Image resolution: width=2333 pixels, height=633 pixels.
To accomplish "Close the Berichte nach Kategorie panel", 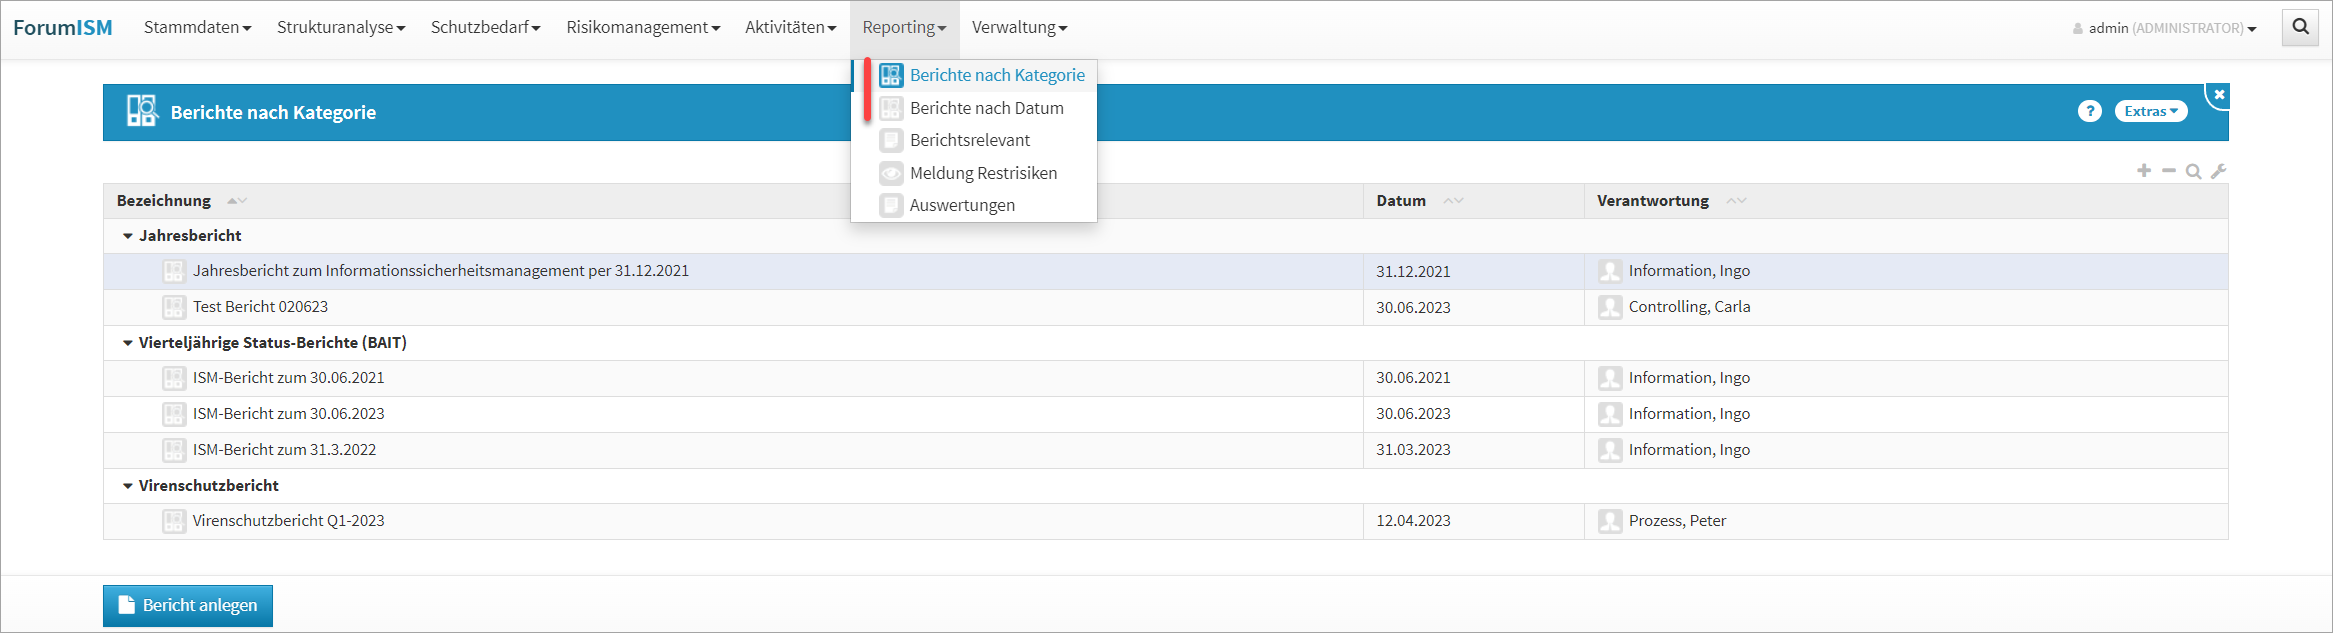I will coord(2219,95).
